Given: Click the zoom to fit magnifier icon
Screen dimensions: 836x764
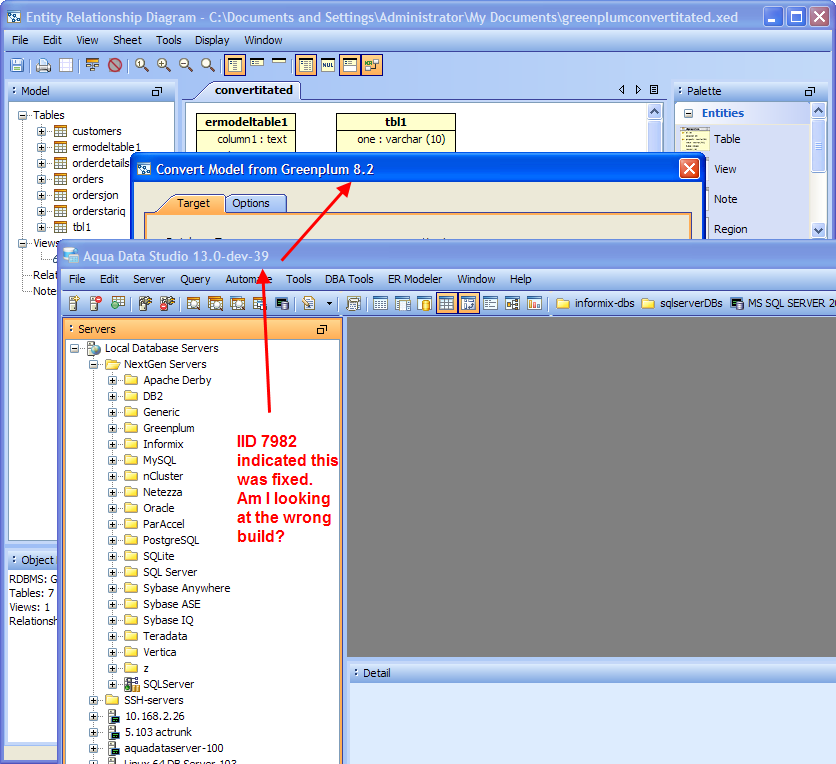Looking at the screenshot, I should 207,65.
